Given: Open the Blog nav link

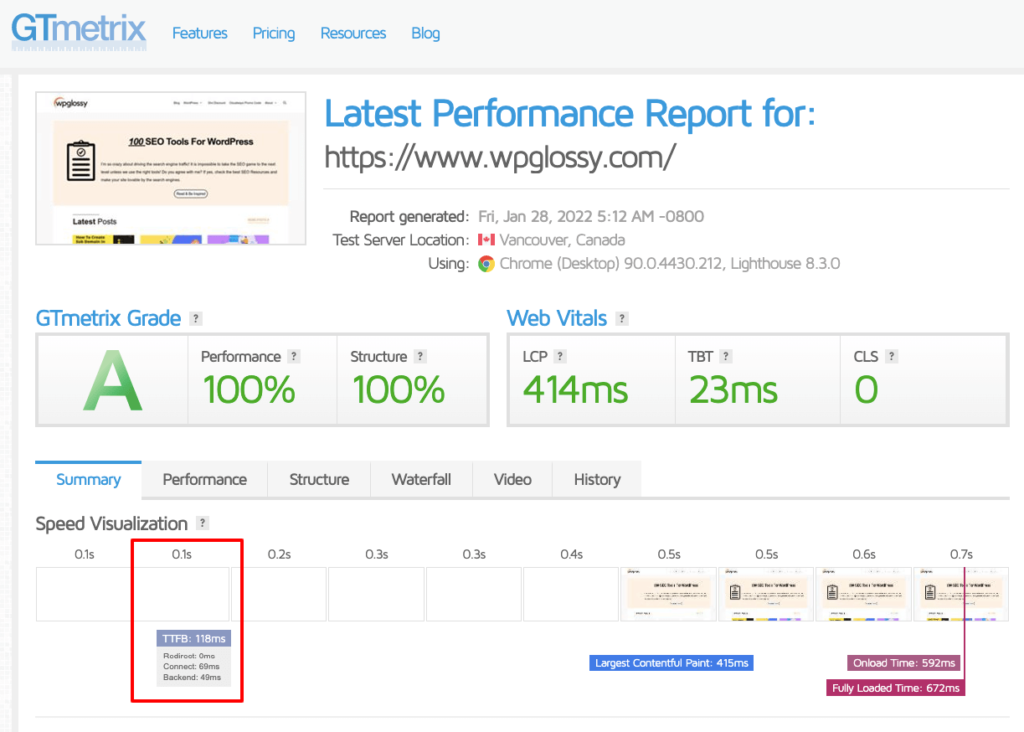Looking at the screenshot, I should 426,33.
